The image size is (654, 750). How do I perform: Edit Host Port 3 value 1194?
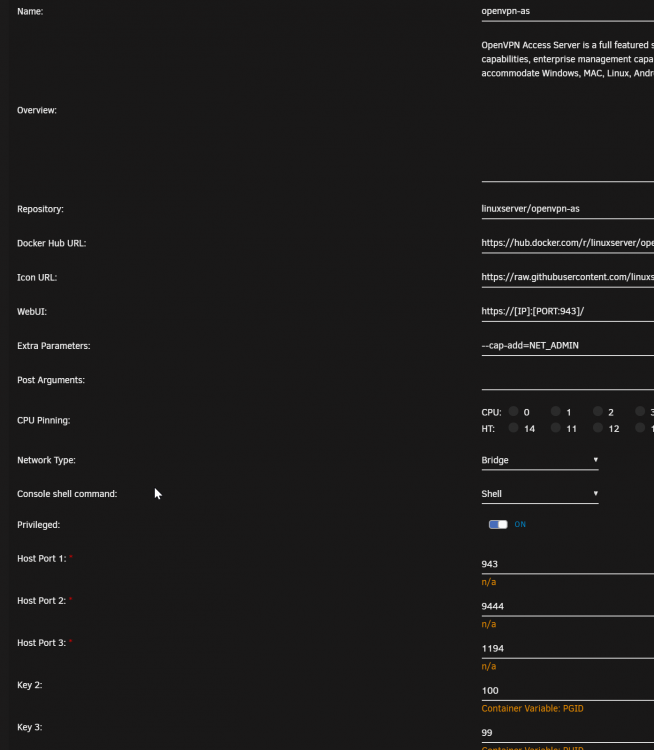point(567,649)
